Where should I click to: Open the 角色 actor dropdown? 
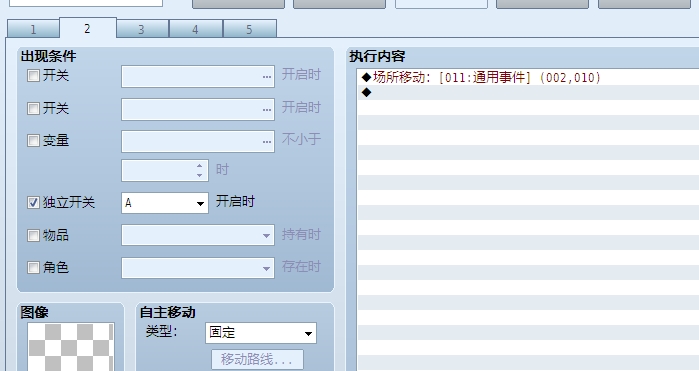[198, 268]
